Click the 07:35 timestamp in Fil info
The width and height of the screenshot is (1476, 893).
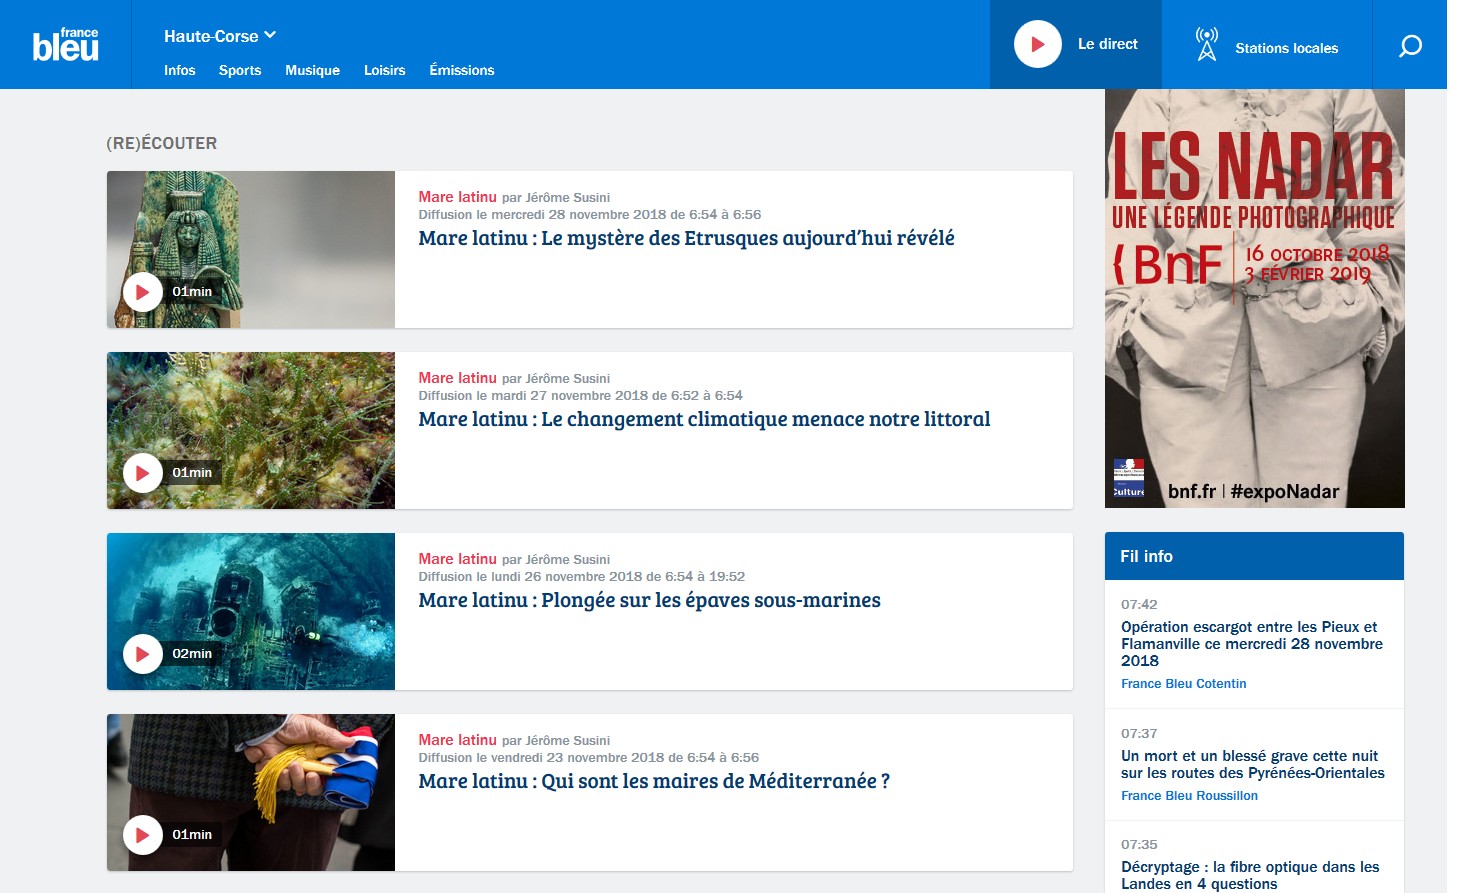coord(1139,844)
